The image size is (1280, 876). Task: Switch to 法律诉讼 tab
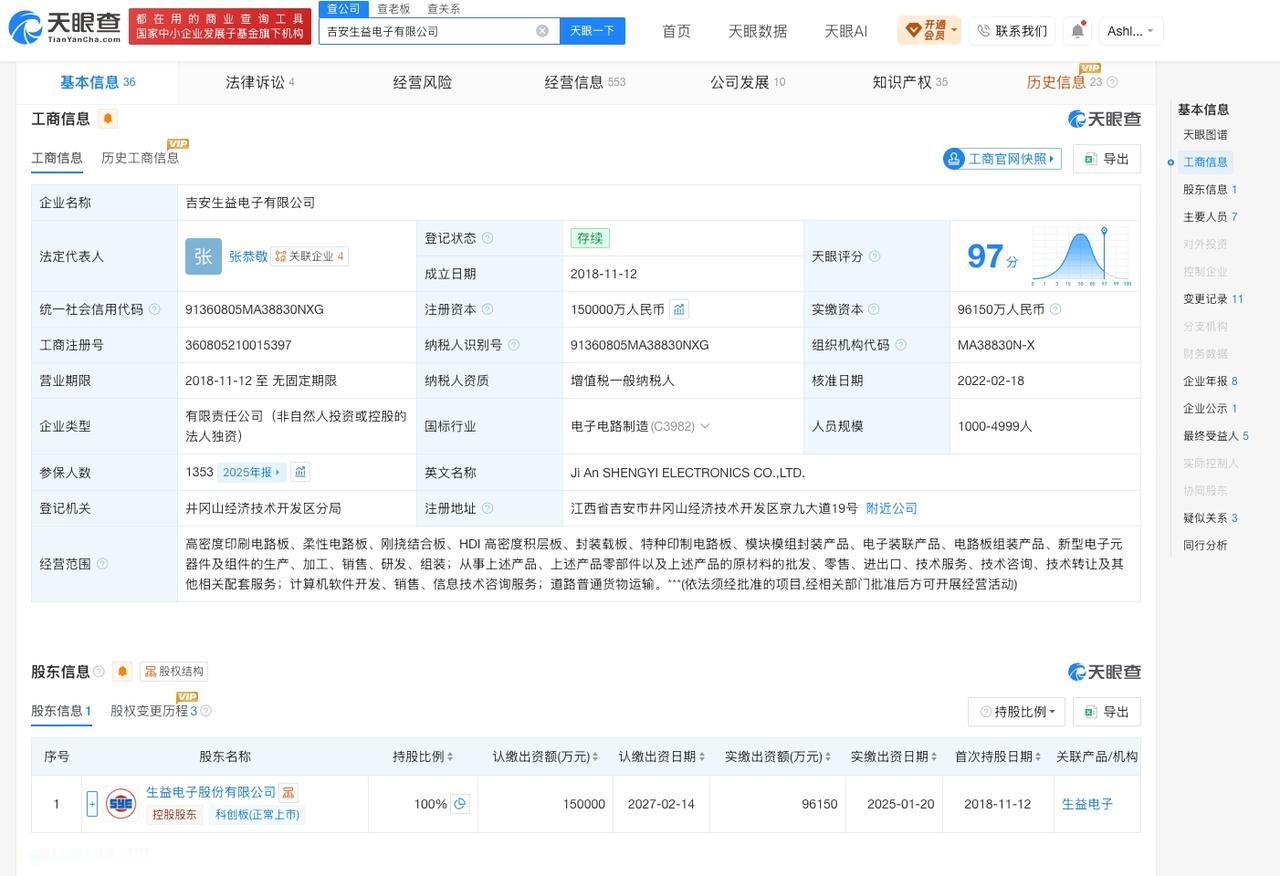point(260,82)
